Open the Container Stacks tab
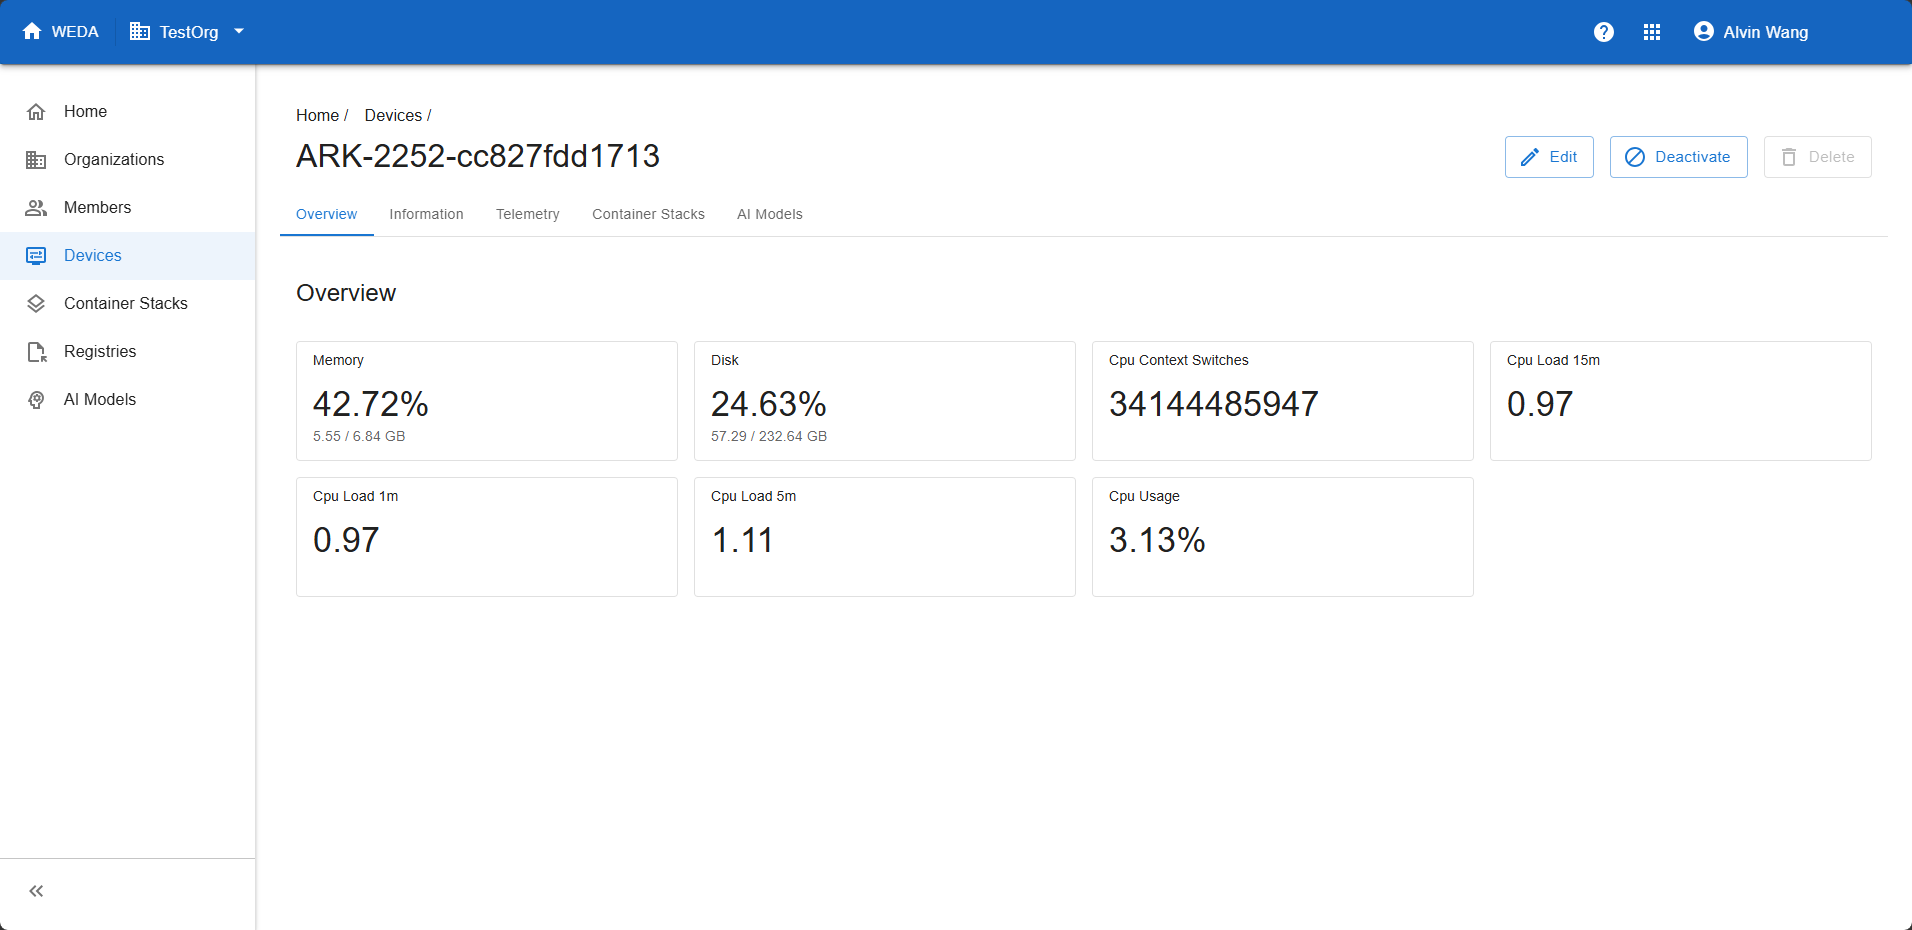The height and width of the screenshot is (930, 1912). pyautogui.click(x=648, y=214)
